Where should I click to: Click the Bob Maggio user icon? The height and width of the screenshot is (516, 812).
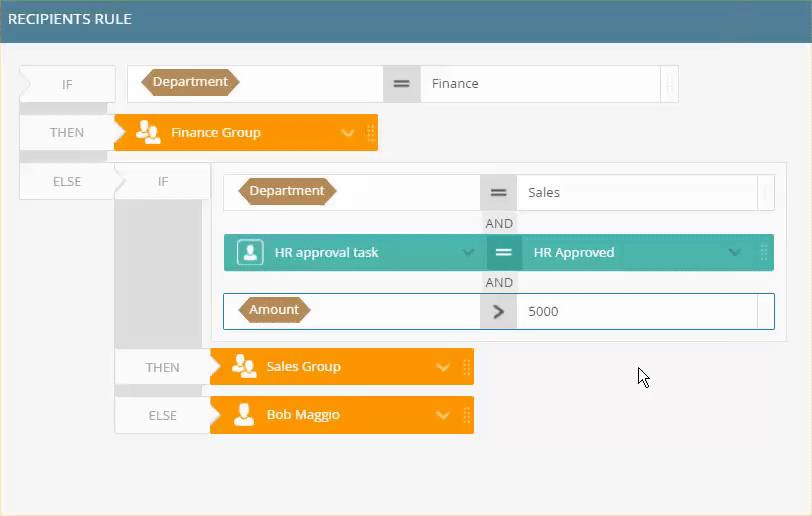point(243,414)
